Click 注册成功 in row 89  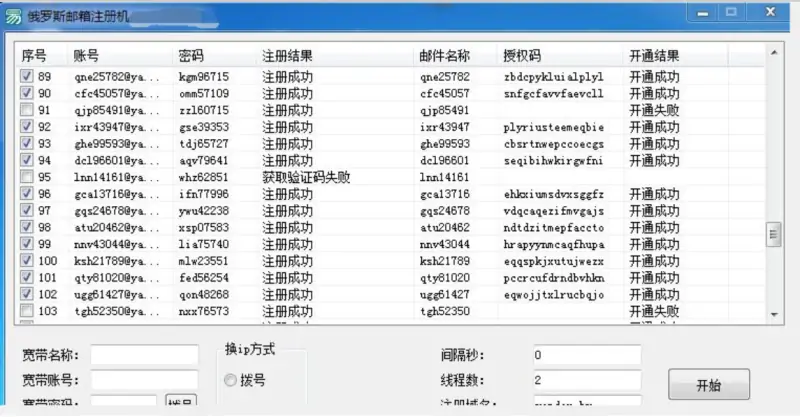(x=288, y=77)
